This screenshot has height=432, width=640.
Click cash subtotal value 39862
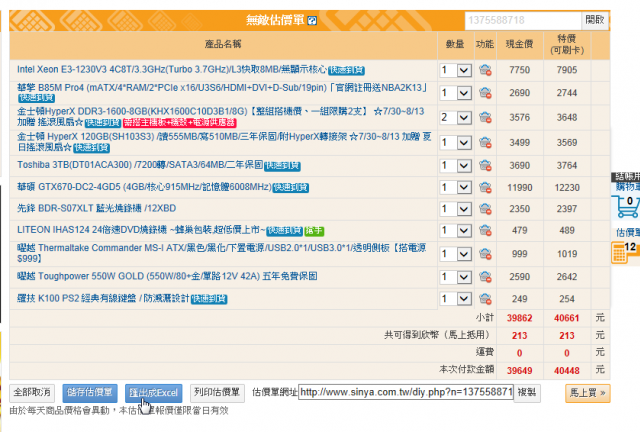[519, 318]
